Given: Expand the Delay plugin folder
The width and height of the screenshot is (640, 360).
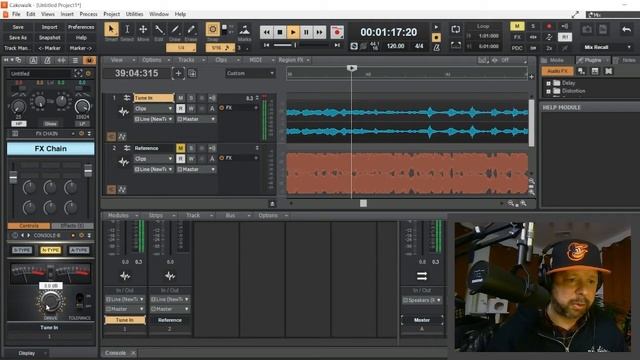Looking at the screenshot, I should (x=549, y=83).
